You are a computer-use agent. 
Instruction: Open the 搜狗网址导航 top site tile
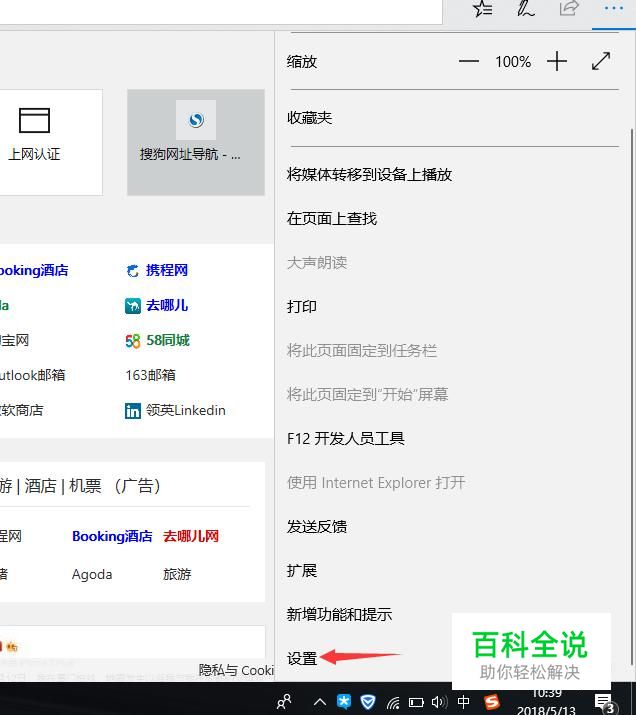(196, 142)
